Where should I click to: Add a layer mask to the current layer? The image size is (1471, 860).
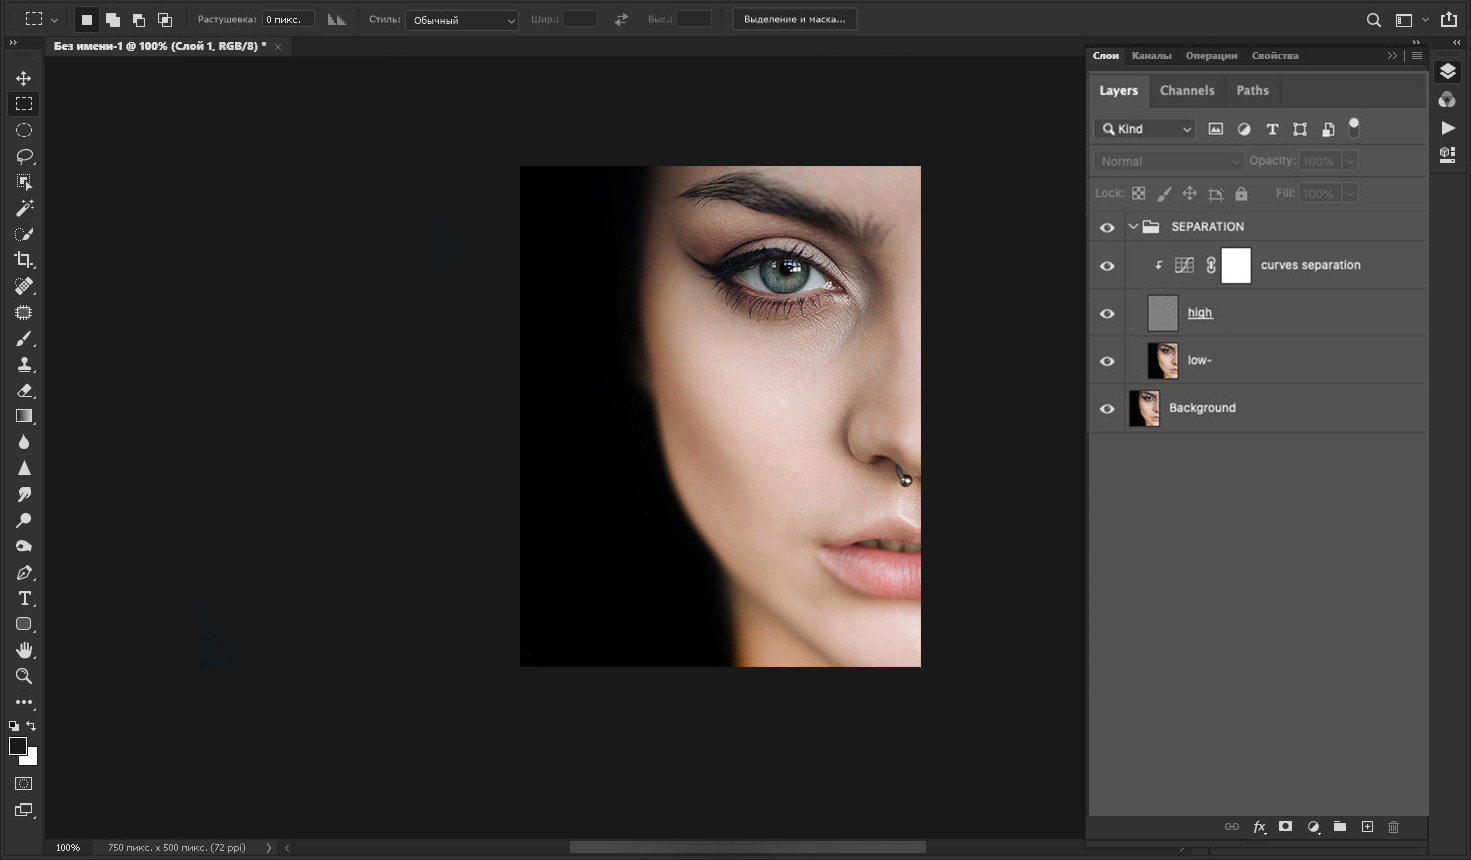[x=1285, y=827]
